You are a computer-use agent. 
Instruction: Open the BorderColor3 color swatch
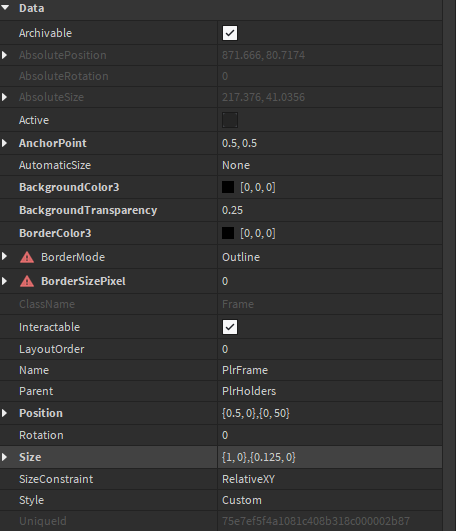pyautogui.click(x=228, y=233)
